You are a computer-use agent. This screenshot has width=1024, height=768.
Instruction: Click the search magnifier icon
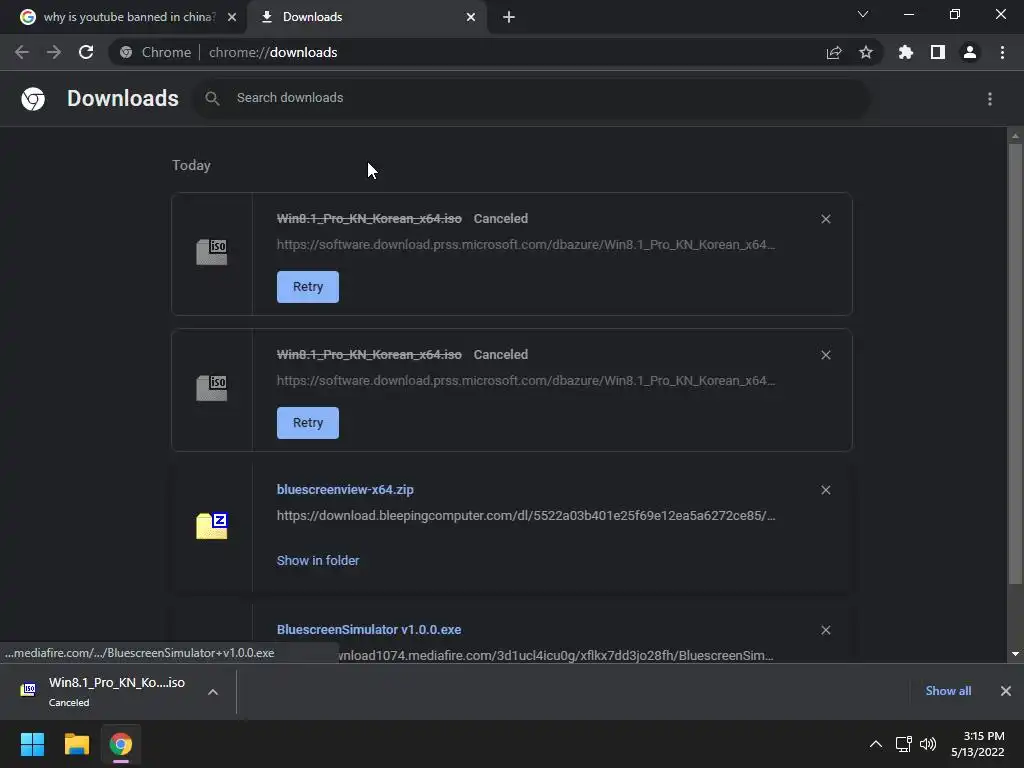(212, 99)
